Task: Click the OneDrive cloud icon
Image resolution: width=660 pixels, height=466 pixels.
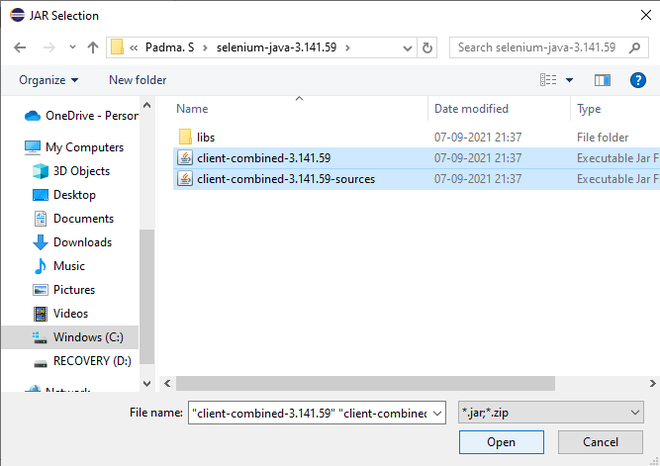Action: click(32, 116)
